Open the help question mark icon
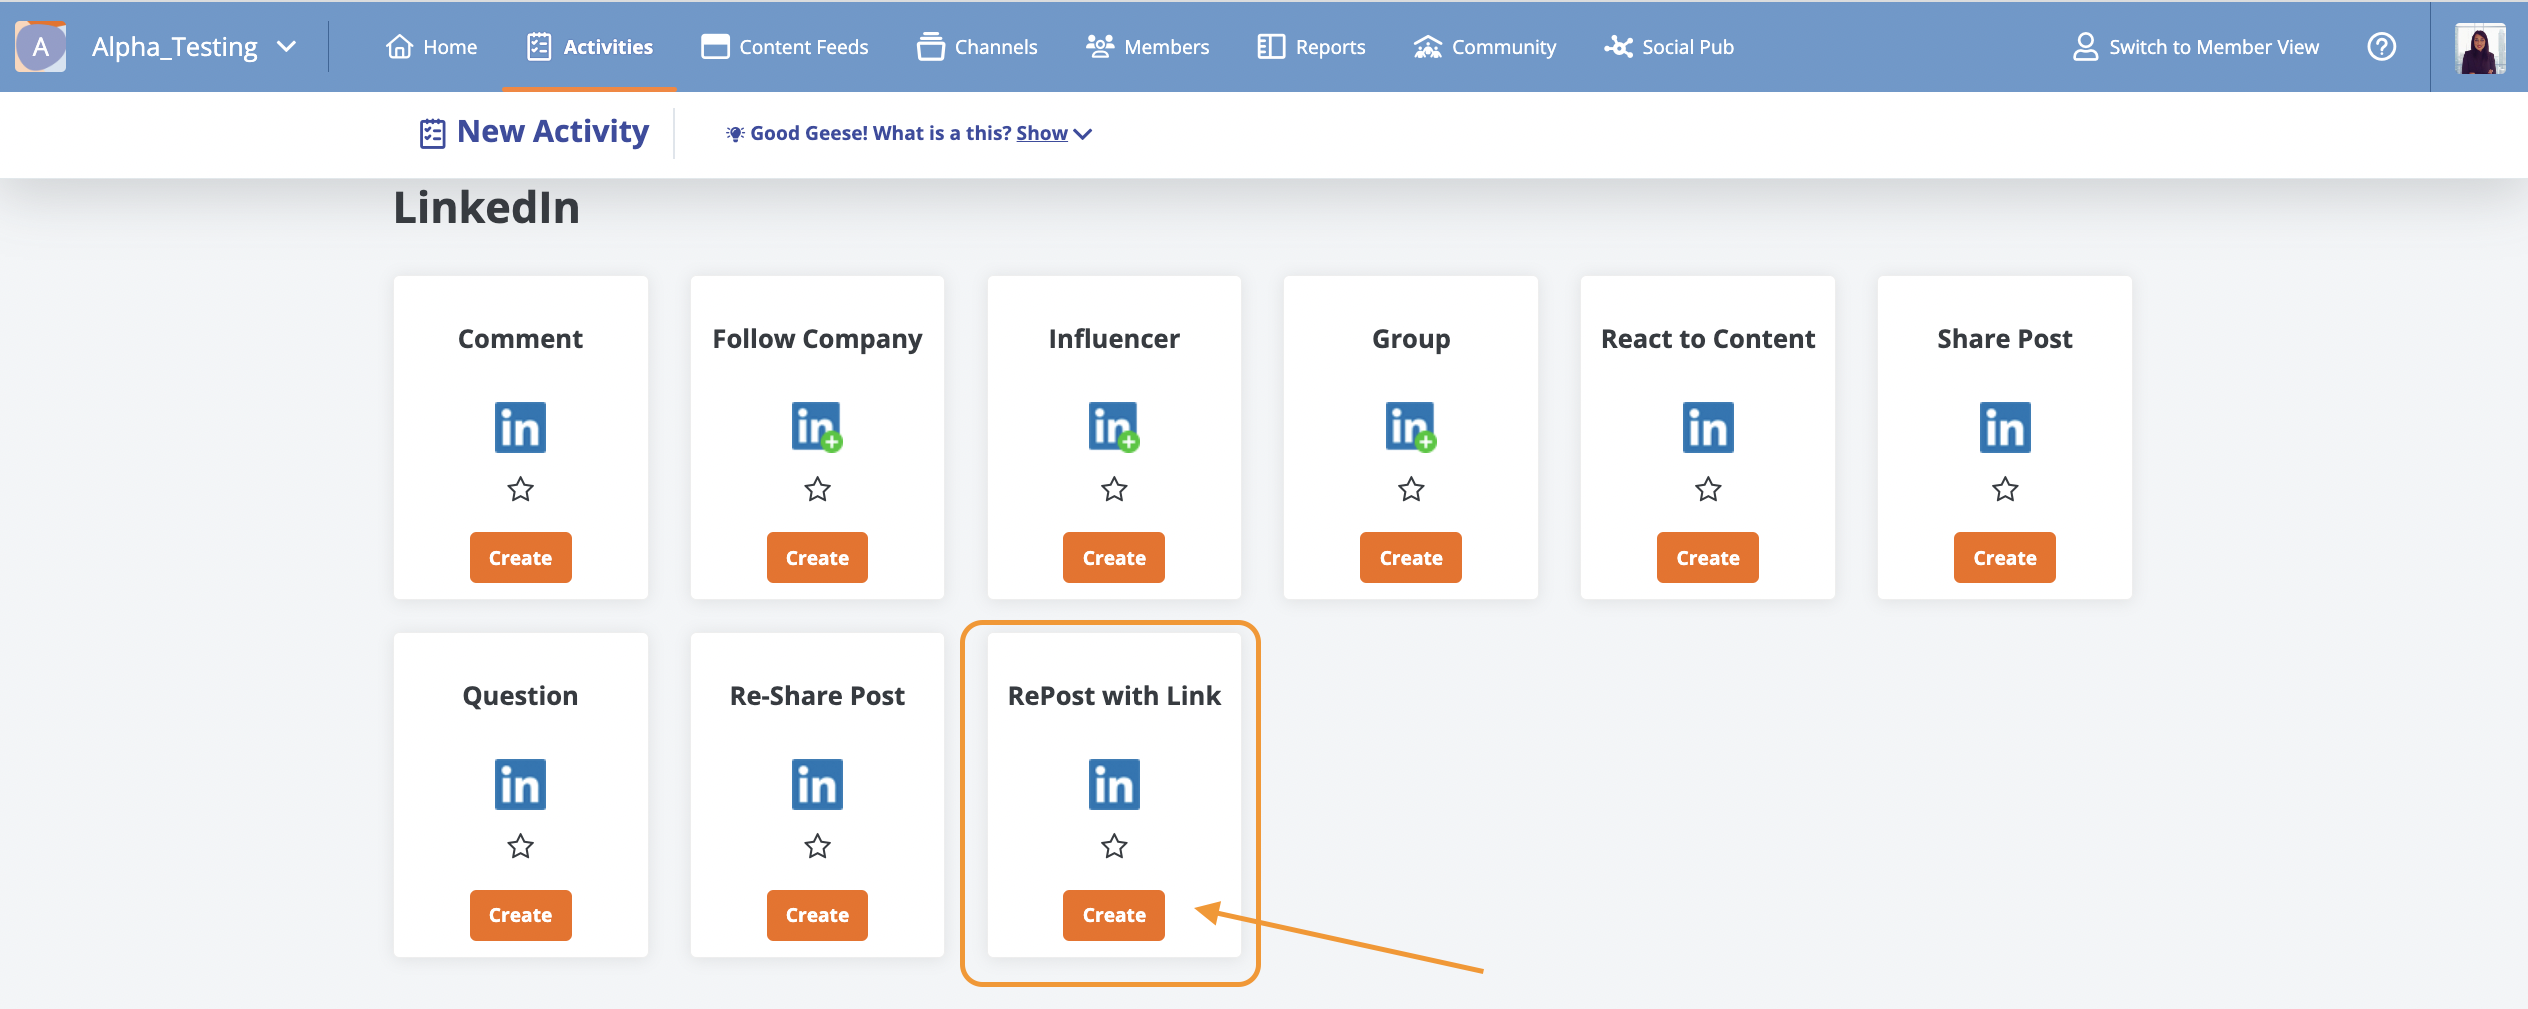 point(2382,47)
